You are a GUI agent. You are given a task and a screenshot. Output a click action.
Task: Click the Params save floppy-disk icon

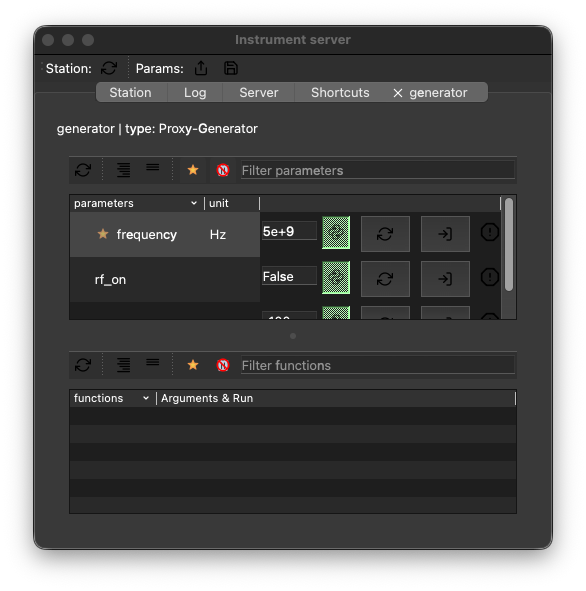click(231, 68)
